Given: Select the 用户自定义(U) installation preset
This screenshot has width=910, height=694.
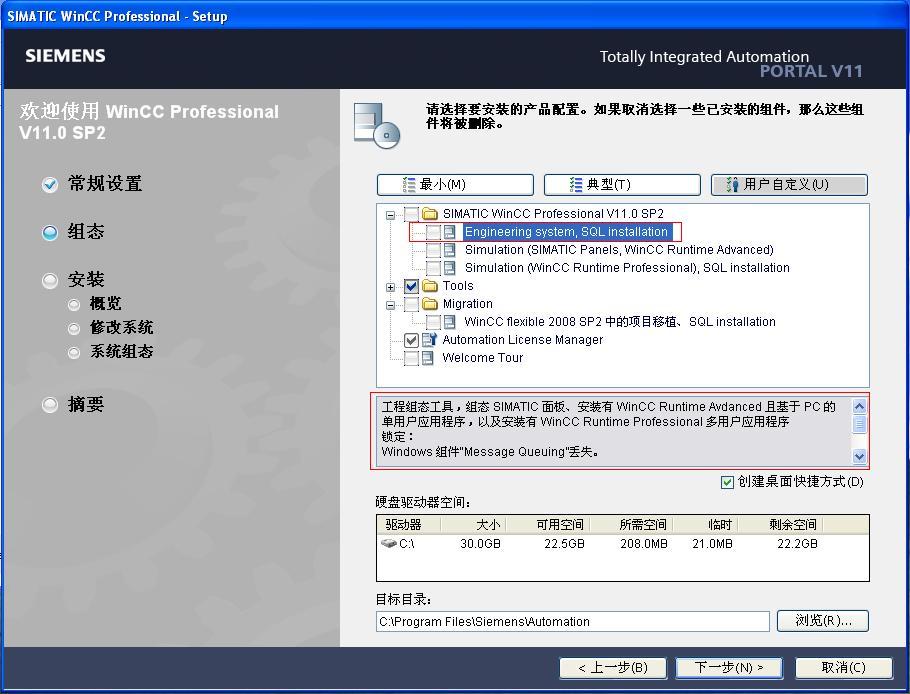Looking at the screenshot, I should coord(789,185).
